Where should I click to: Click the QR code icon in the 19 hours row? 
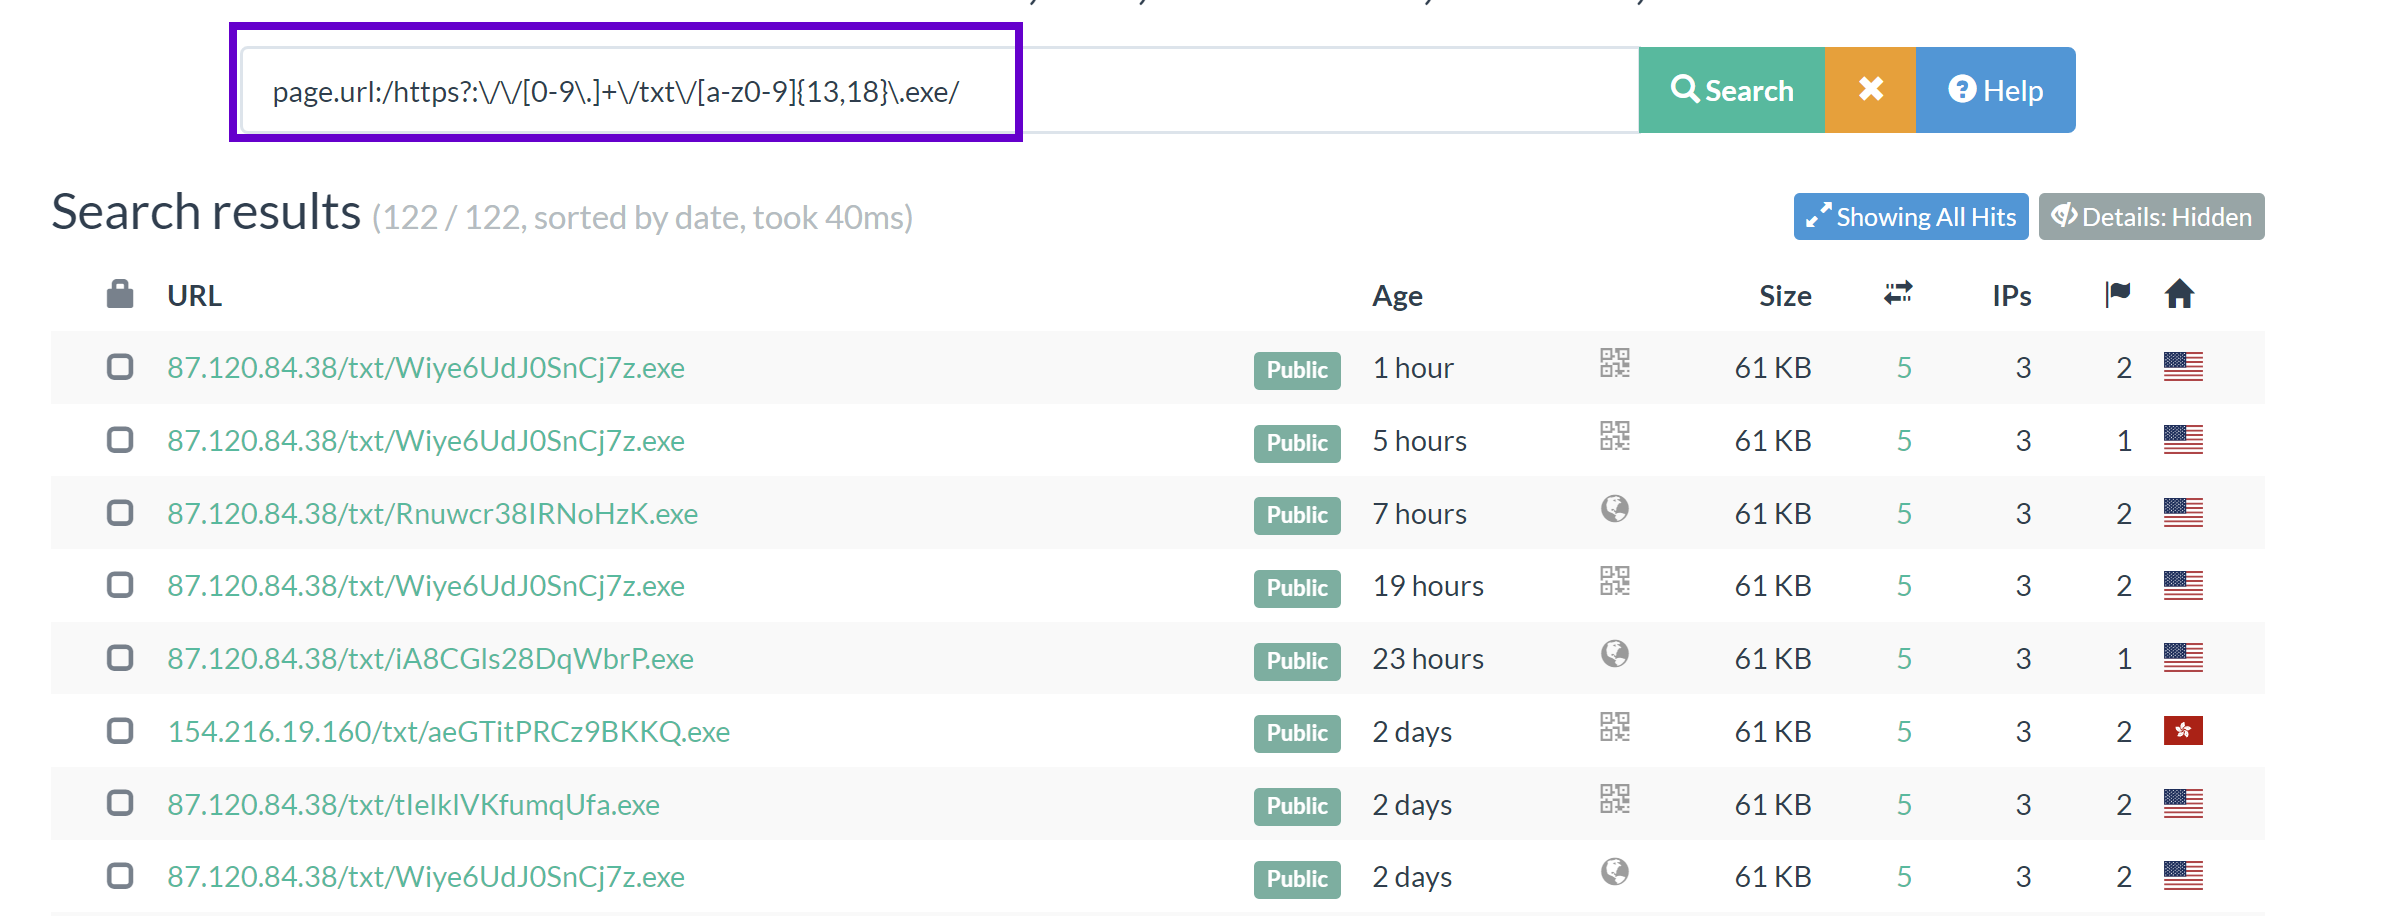1615,581
